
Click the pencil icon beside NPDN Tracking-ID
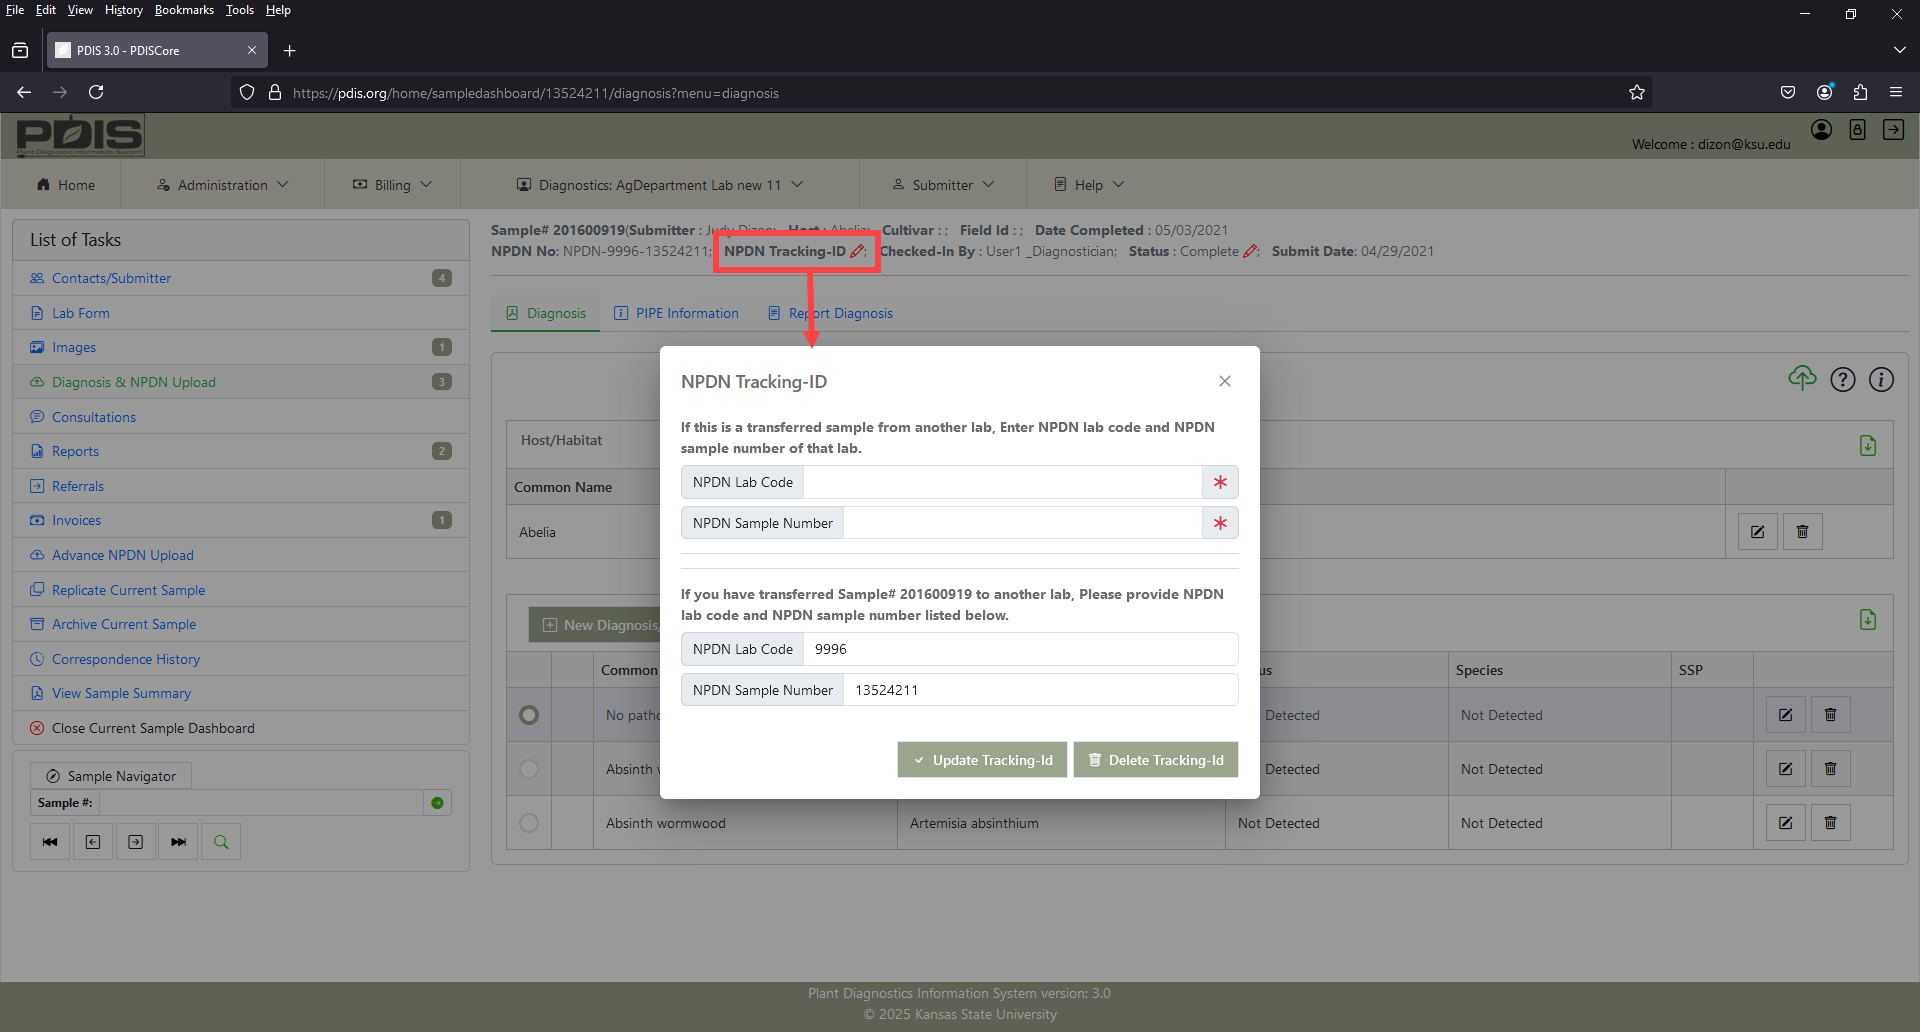tap(857, 252)
